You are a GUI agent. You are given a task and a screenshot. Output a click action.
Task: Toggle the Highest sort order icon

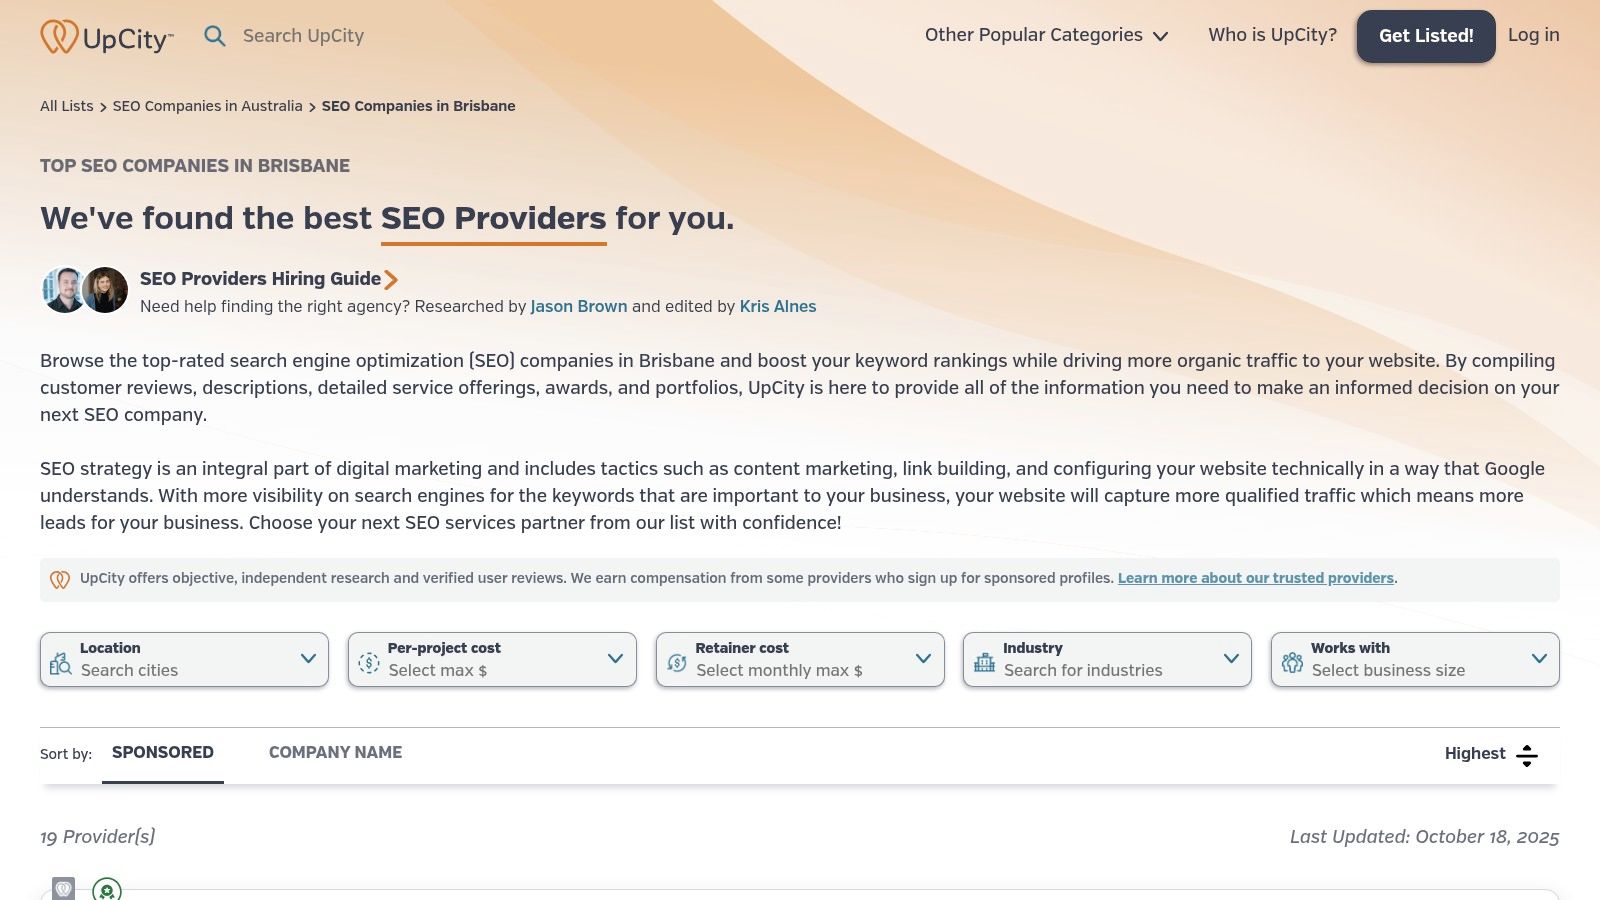coord(1526,755)
